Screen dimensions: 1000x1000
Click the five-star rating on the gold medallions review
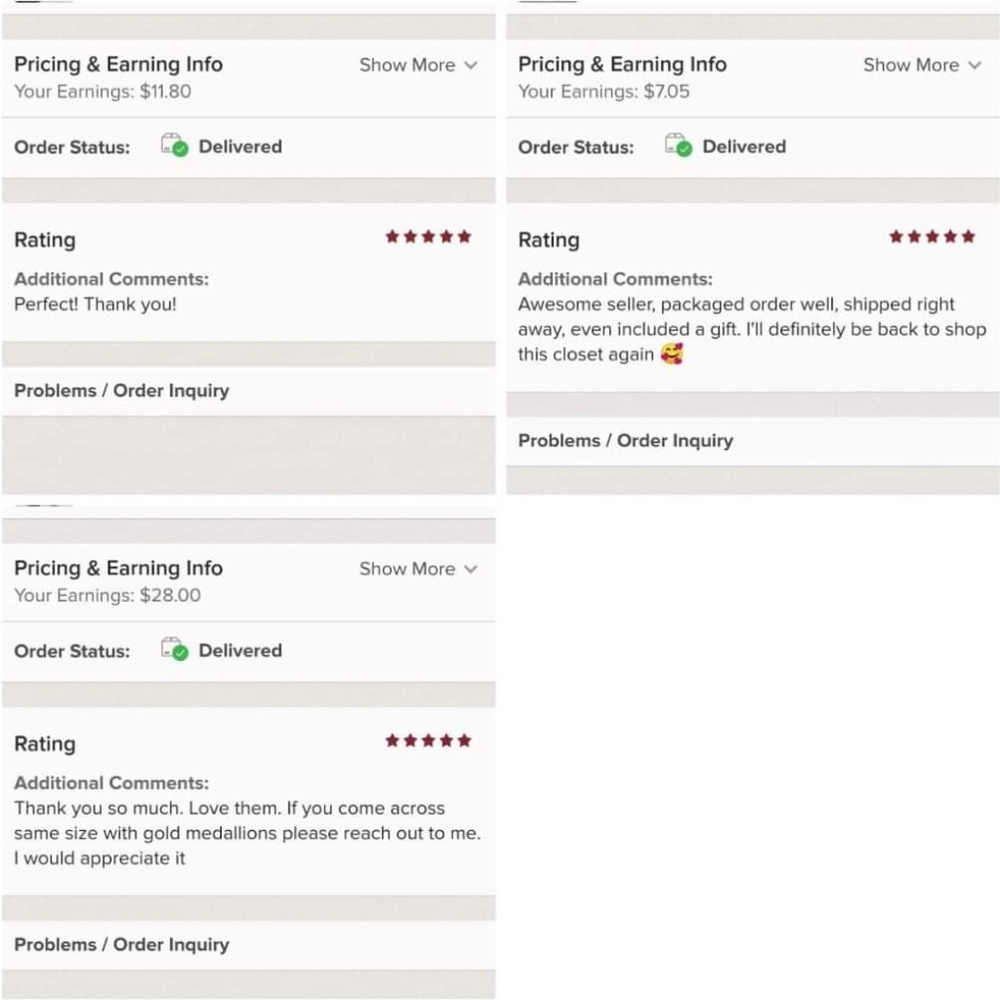[x=428, y=740]
